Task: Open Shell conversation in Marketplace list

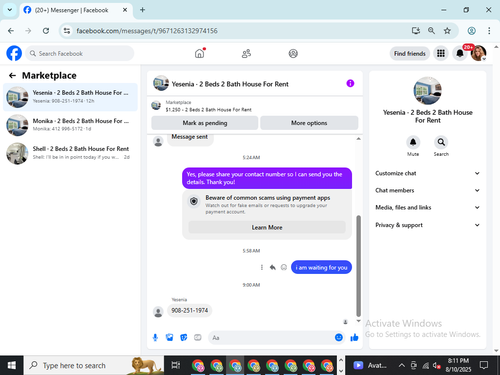Action: point(70,153)
